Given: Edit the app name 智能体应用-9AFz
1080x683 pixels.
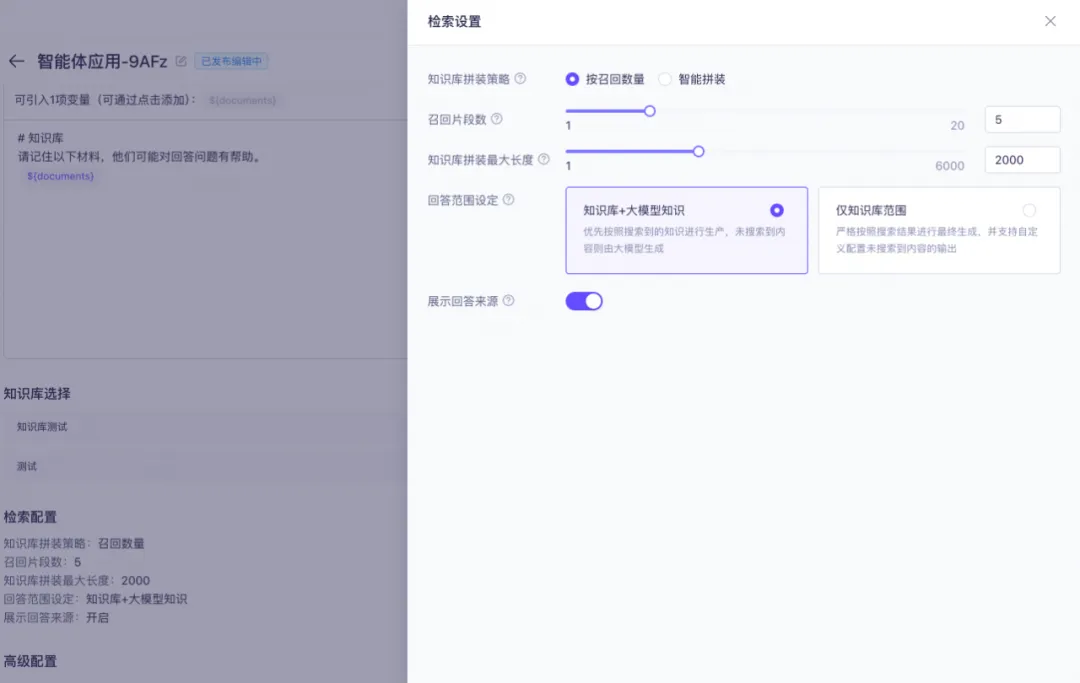Looking at the screenshot, I should coord(181,61).
